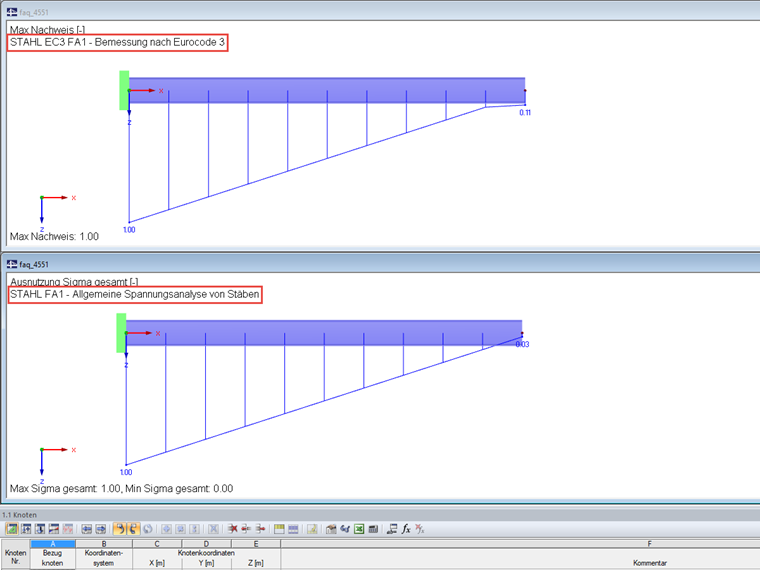Select column D header in Knoten table
760x570 pixels.
tap(206, 544)
